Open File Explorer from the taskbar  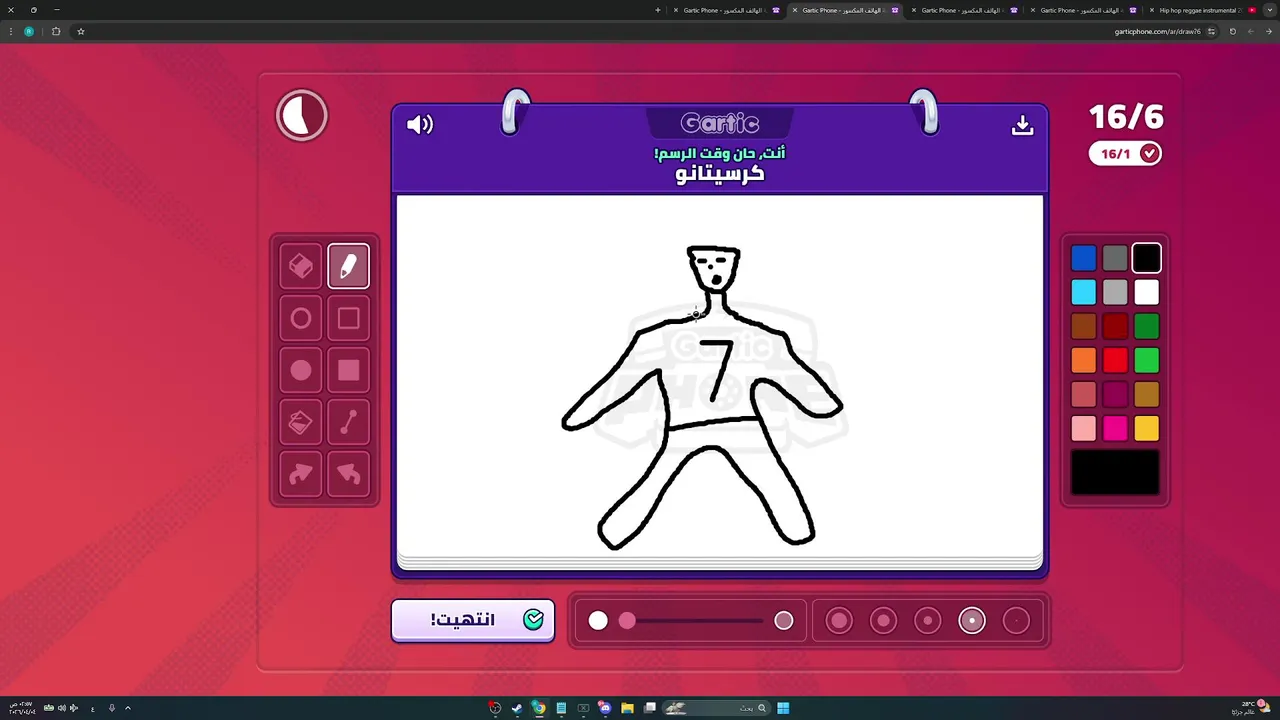(627, 708)
